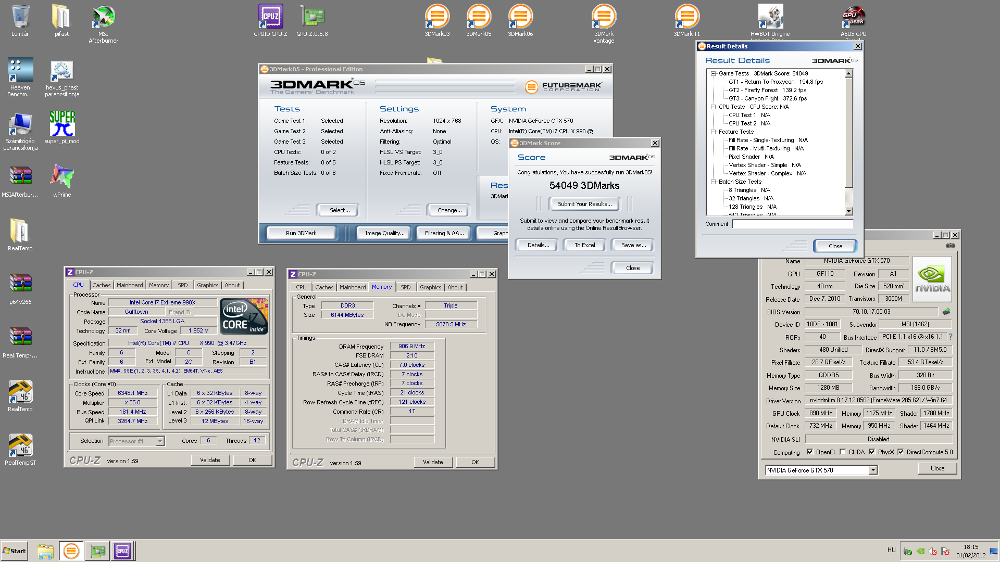Switch to Mainboard tab in left CPU-Z window
The height and width of the screenshot is (562, 1000).
pos(129,285)
